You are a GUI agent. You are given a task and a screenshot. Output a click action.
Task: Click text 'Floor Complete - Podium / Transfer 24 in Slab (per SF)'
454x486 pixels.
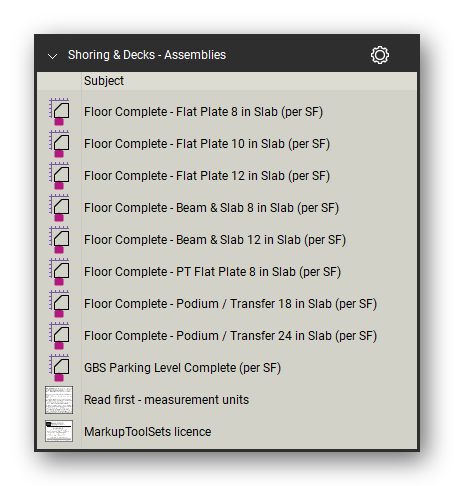[x=230, y=336]
